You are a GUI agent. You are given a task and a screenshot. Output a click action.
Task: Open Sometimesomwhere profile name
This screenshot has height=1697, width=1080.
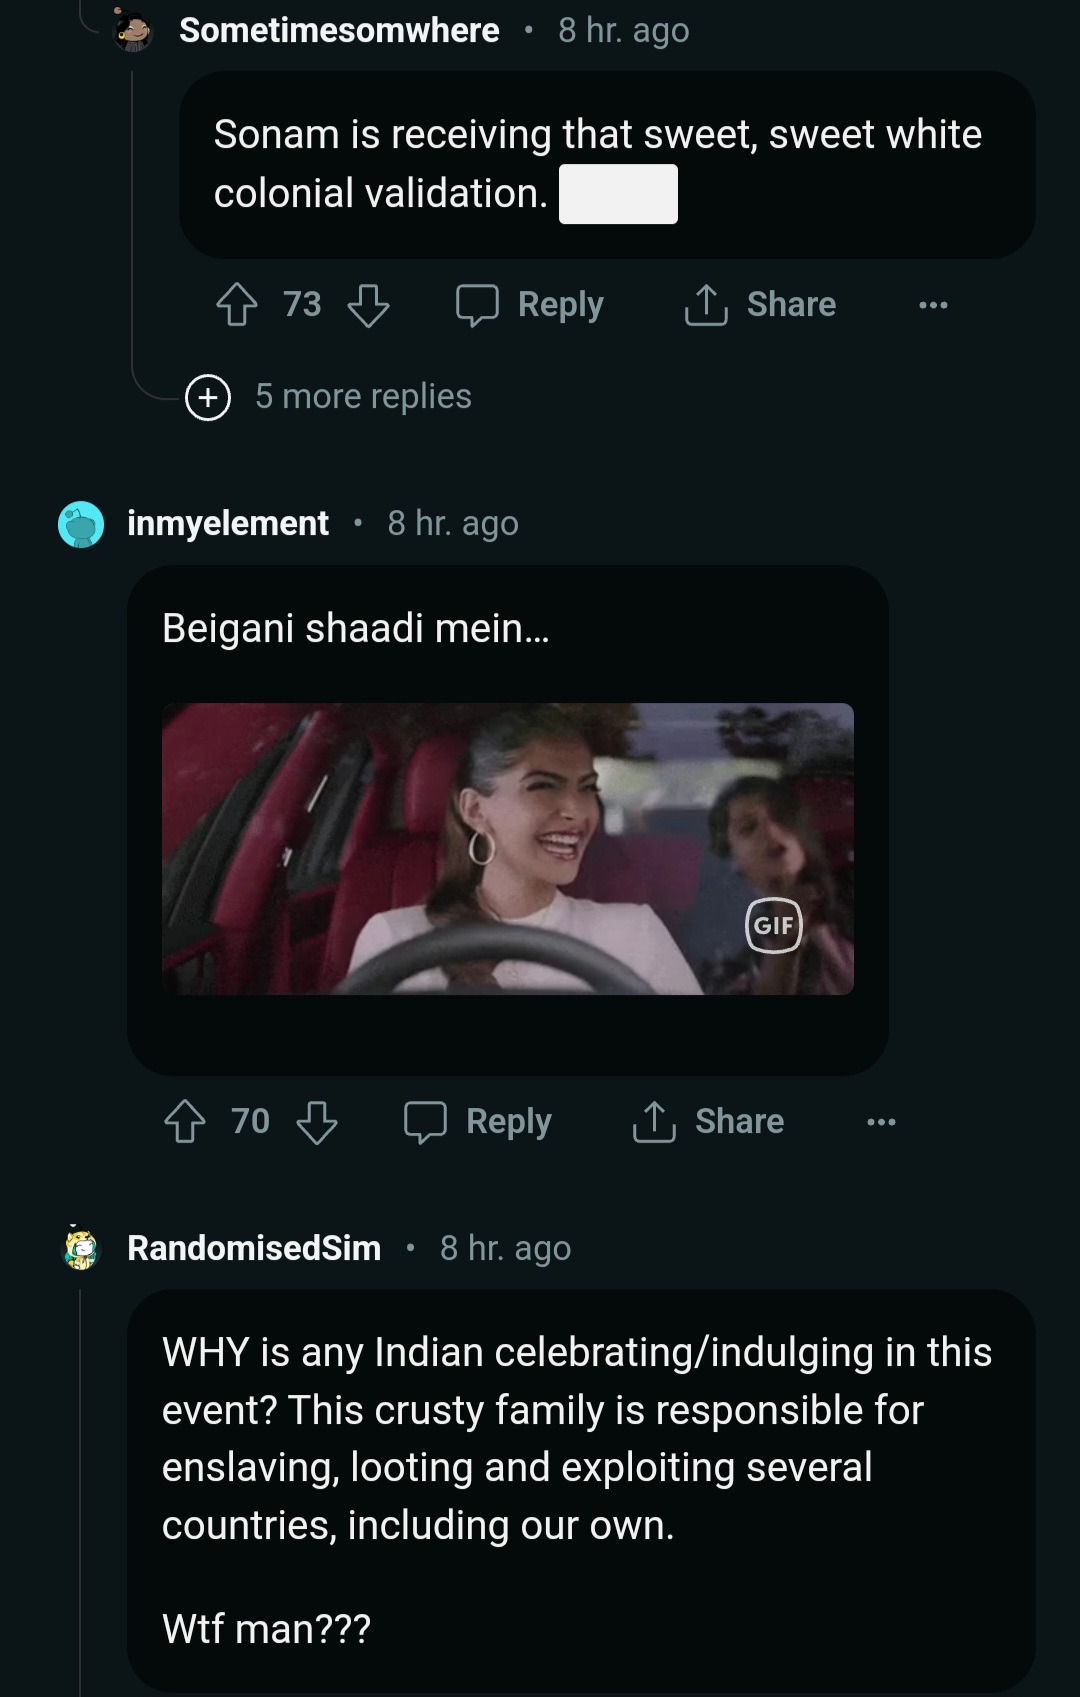339,30
